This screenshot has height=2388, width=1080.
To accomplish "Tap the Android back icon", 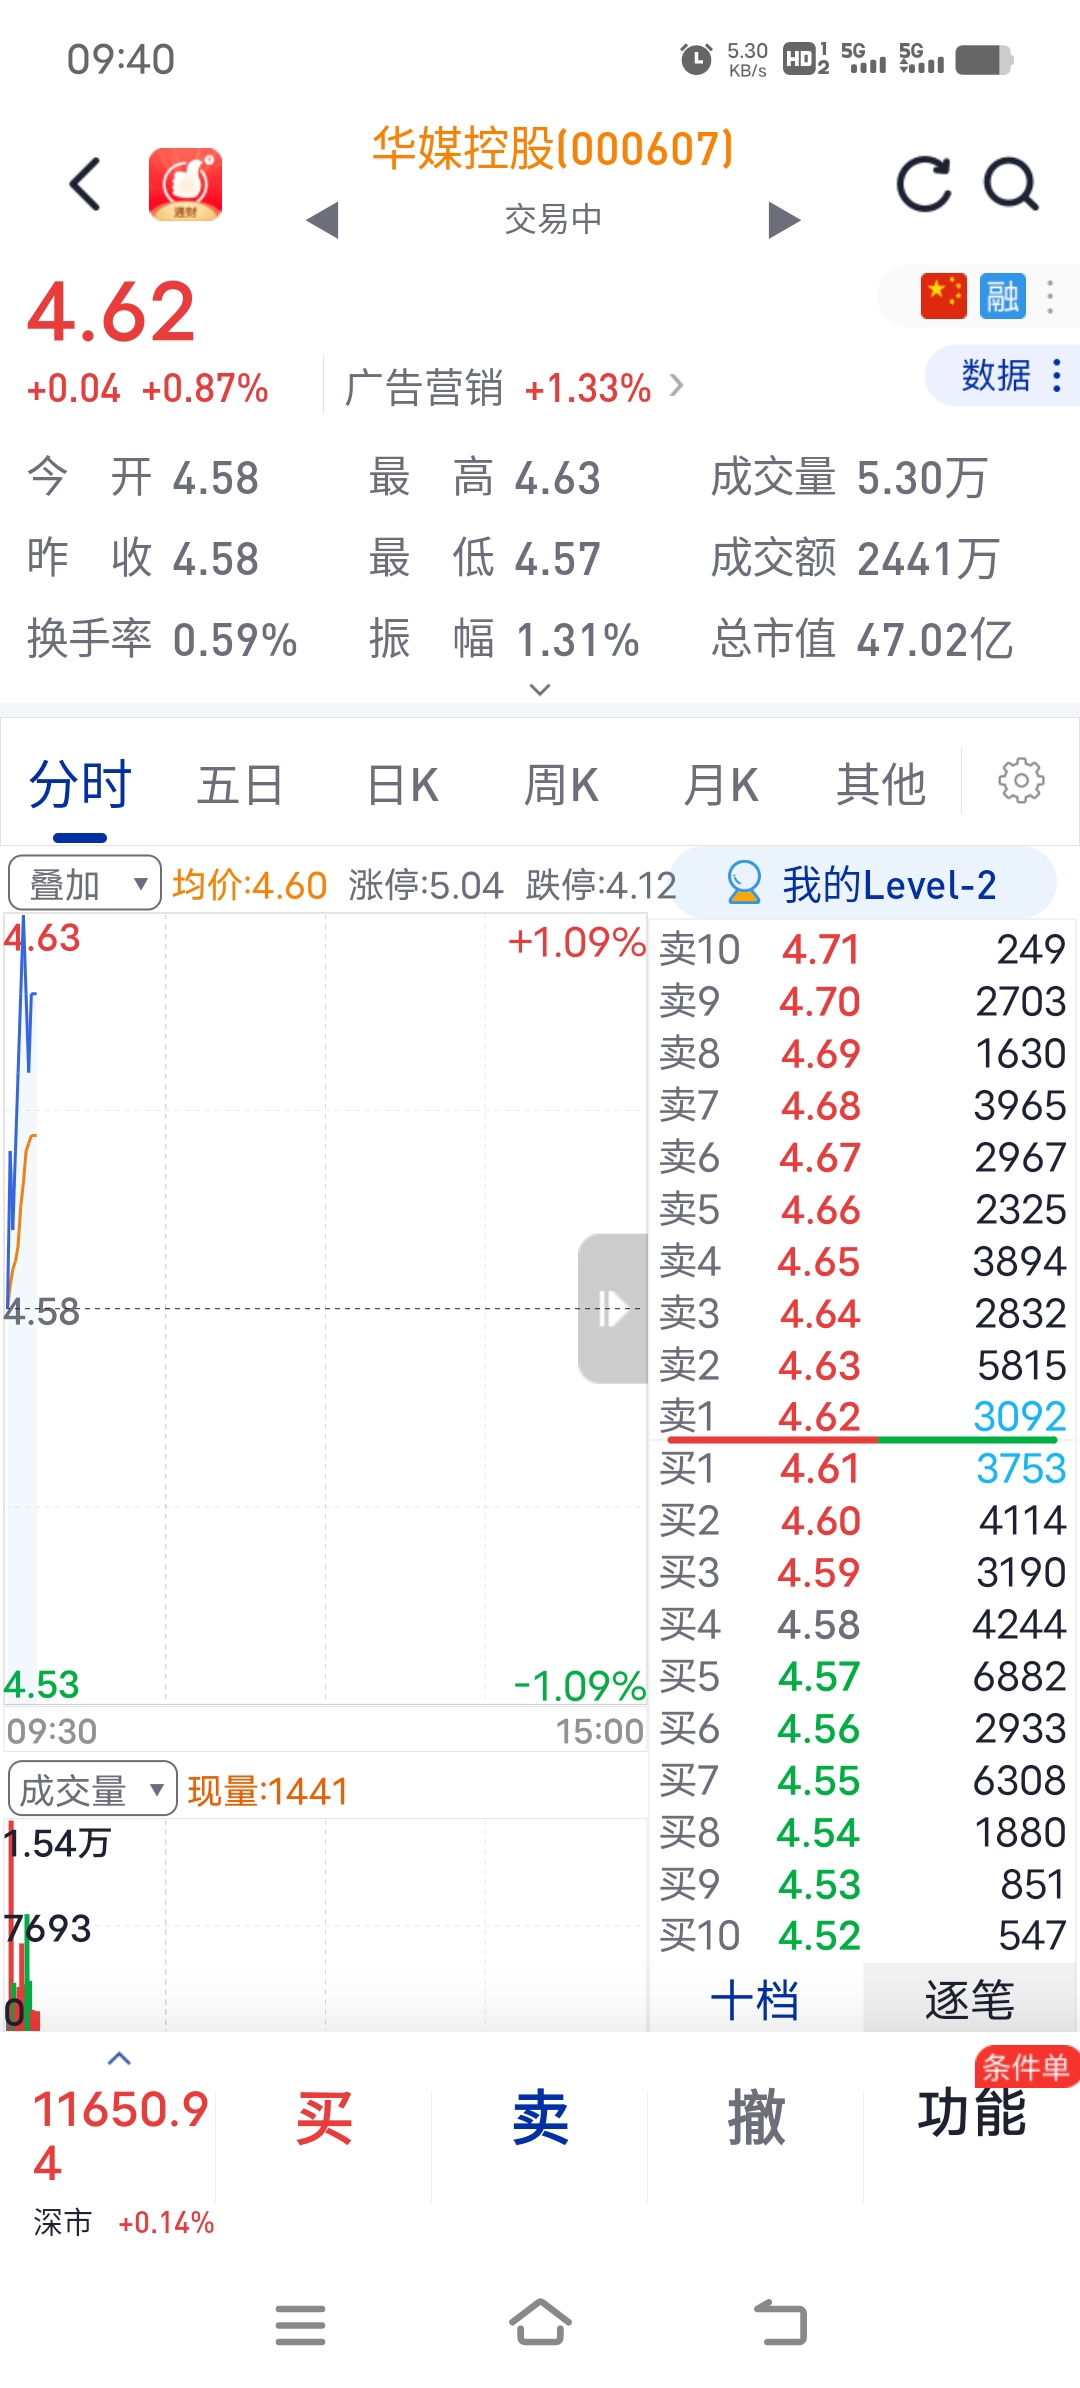I will (780, 2322).
